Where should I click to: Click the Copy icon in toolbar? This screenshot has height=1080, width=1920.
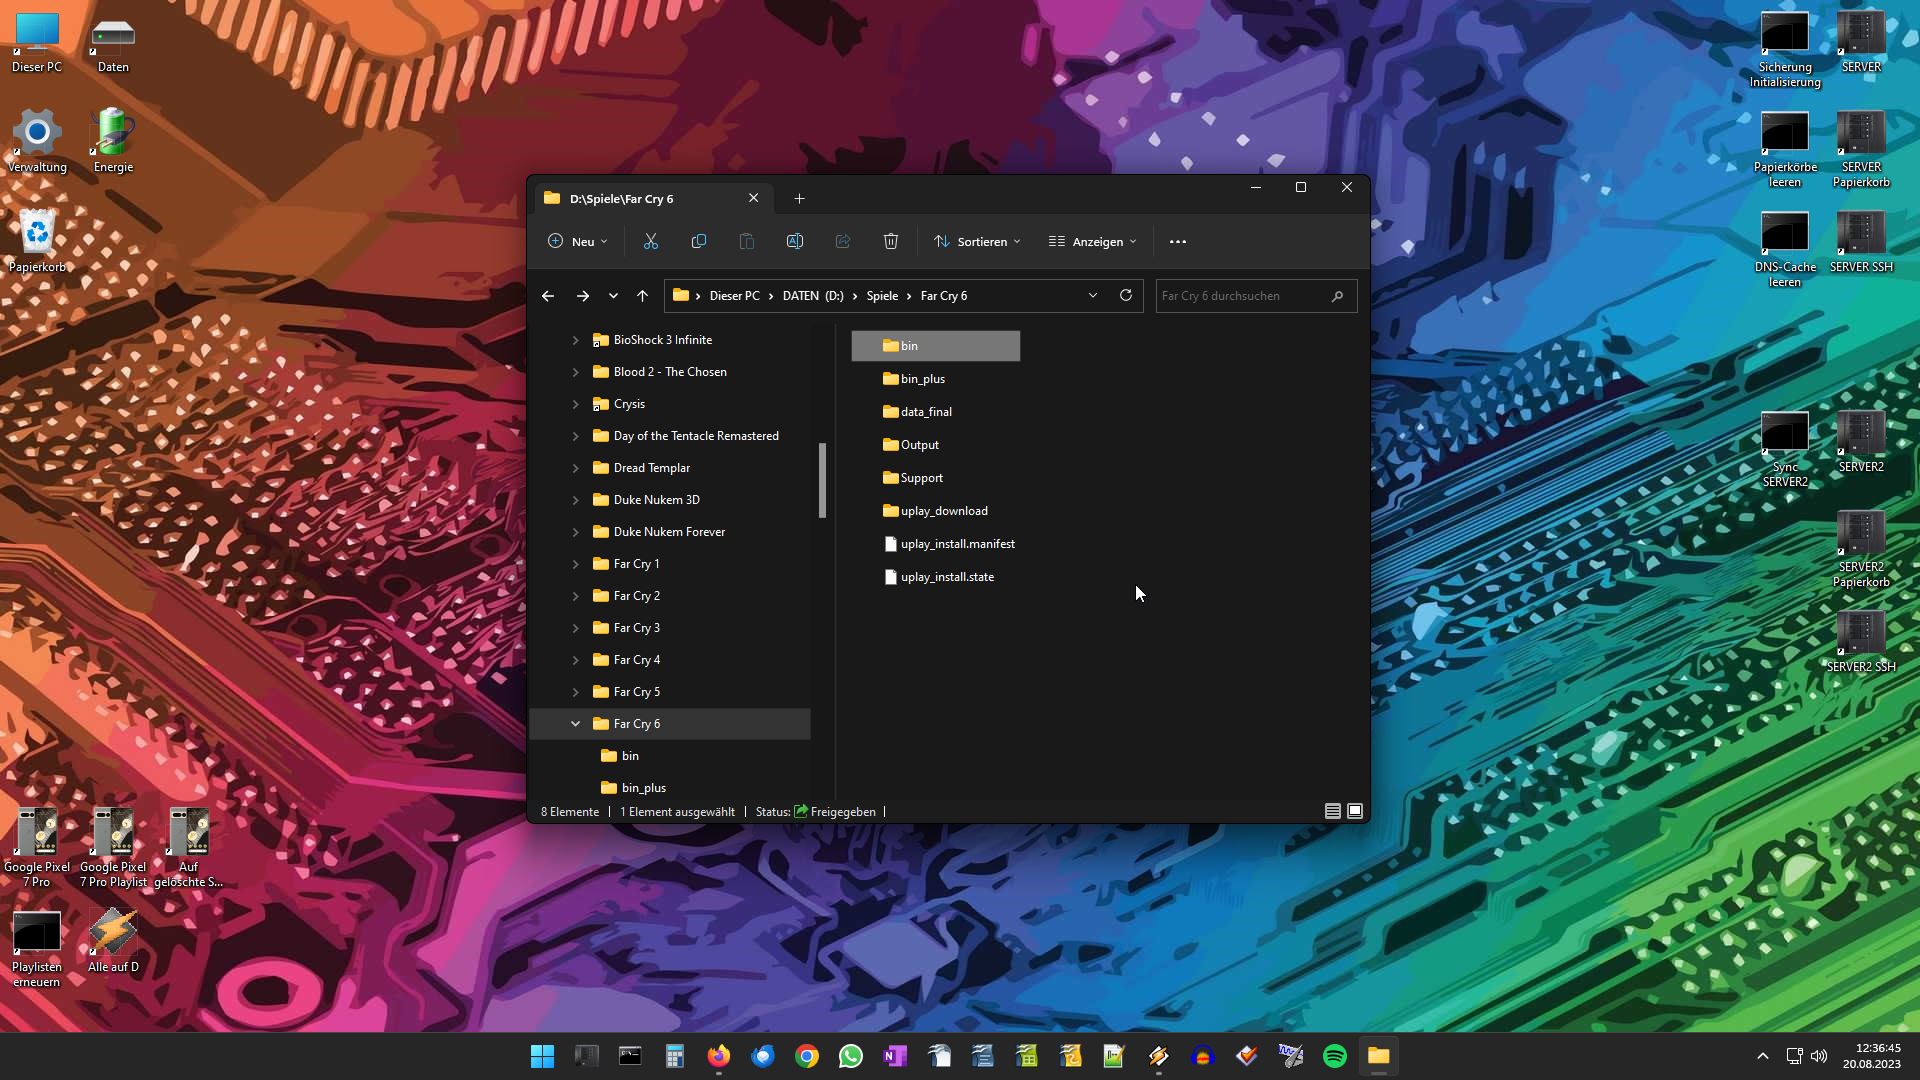(699, 241)
